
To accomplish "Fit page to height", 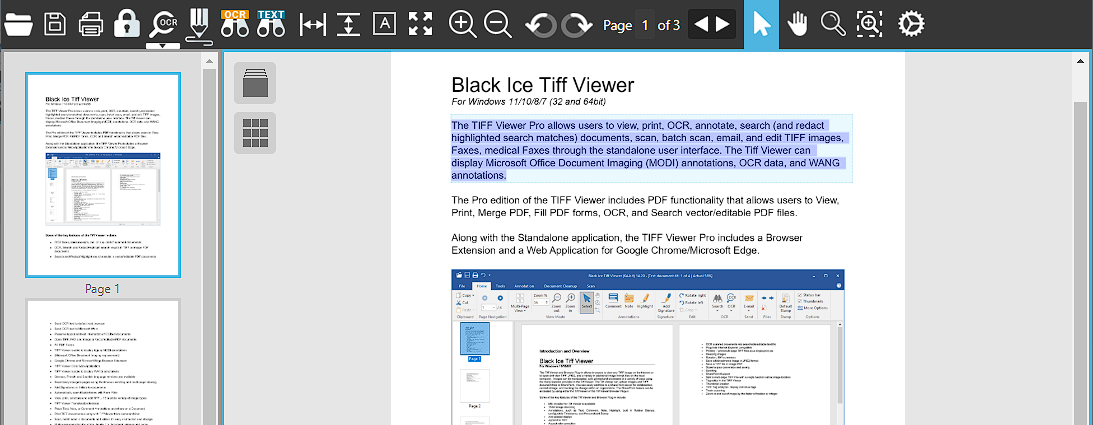I will pos(348,24).
